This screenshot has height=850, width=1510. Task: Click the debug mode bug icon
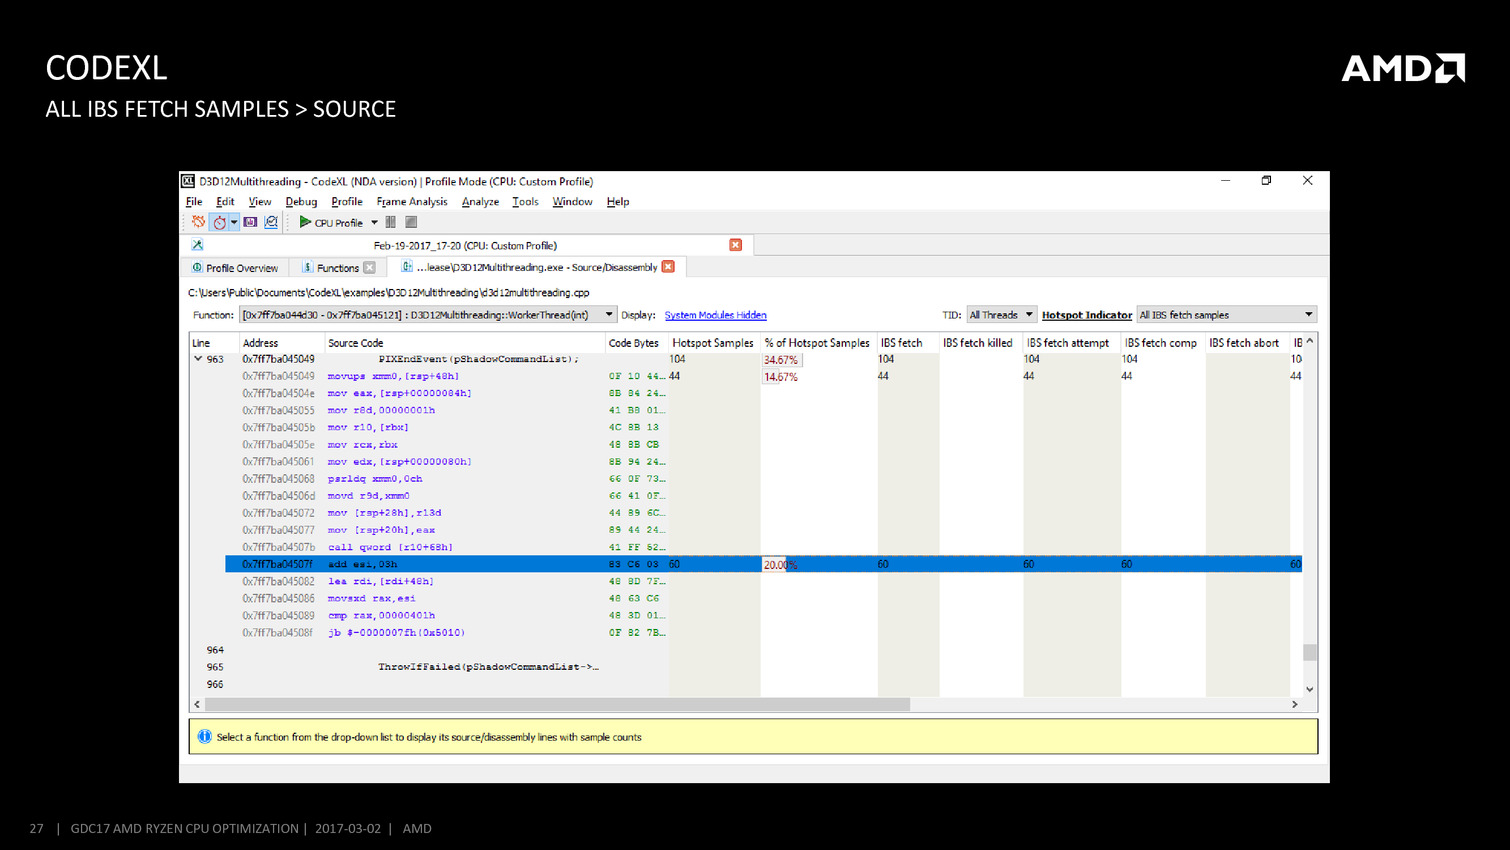[198, 222]
